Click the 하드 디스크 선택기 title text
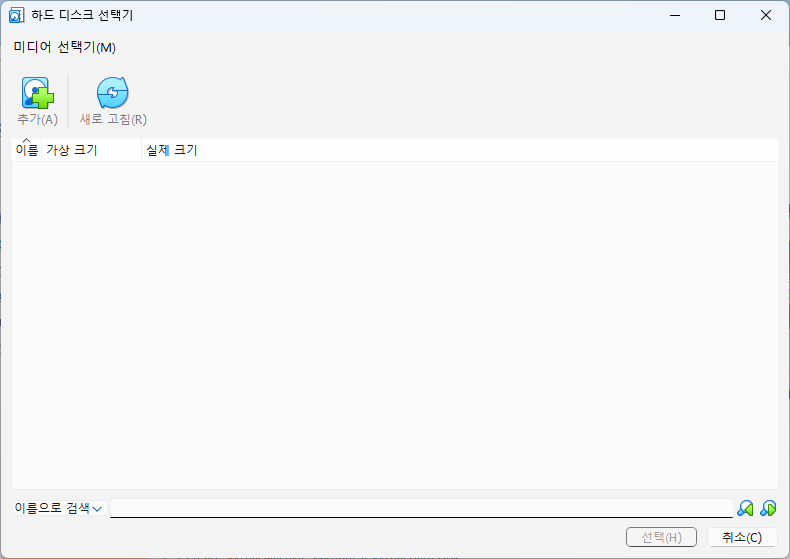 [83, 15]
